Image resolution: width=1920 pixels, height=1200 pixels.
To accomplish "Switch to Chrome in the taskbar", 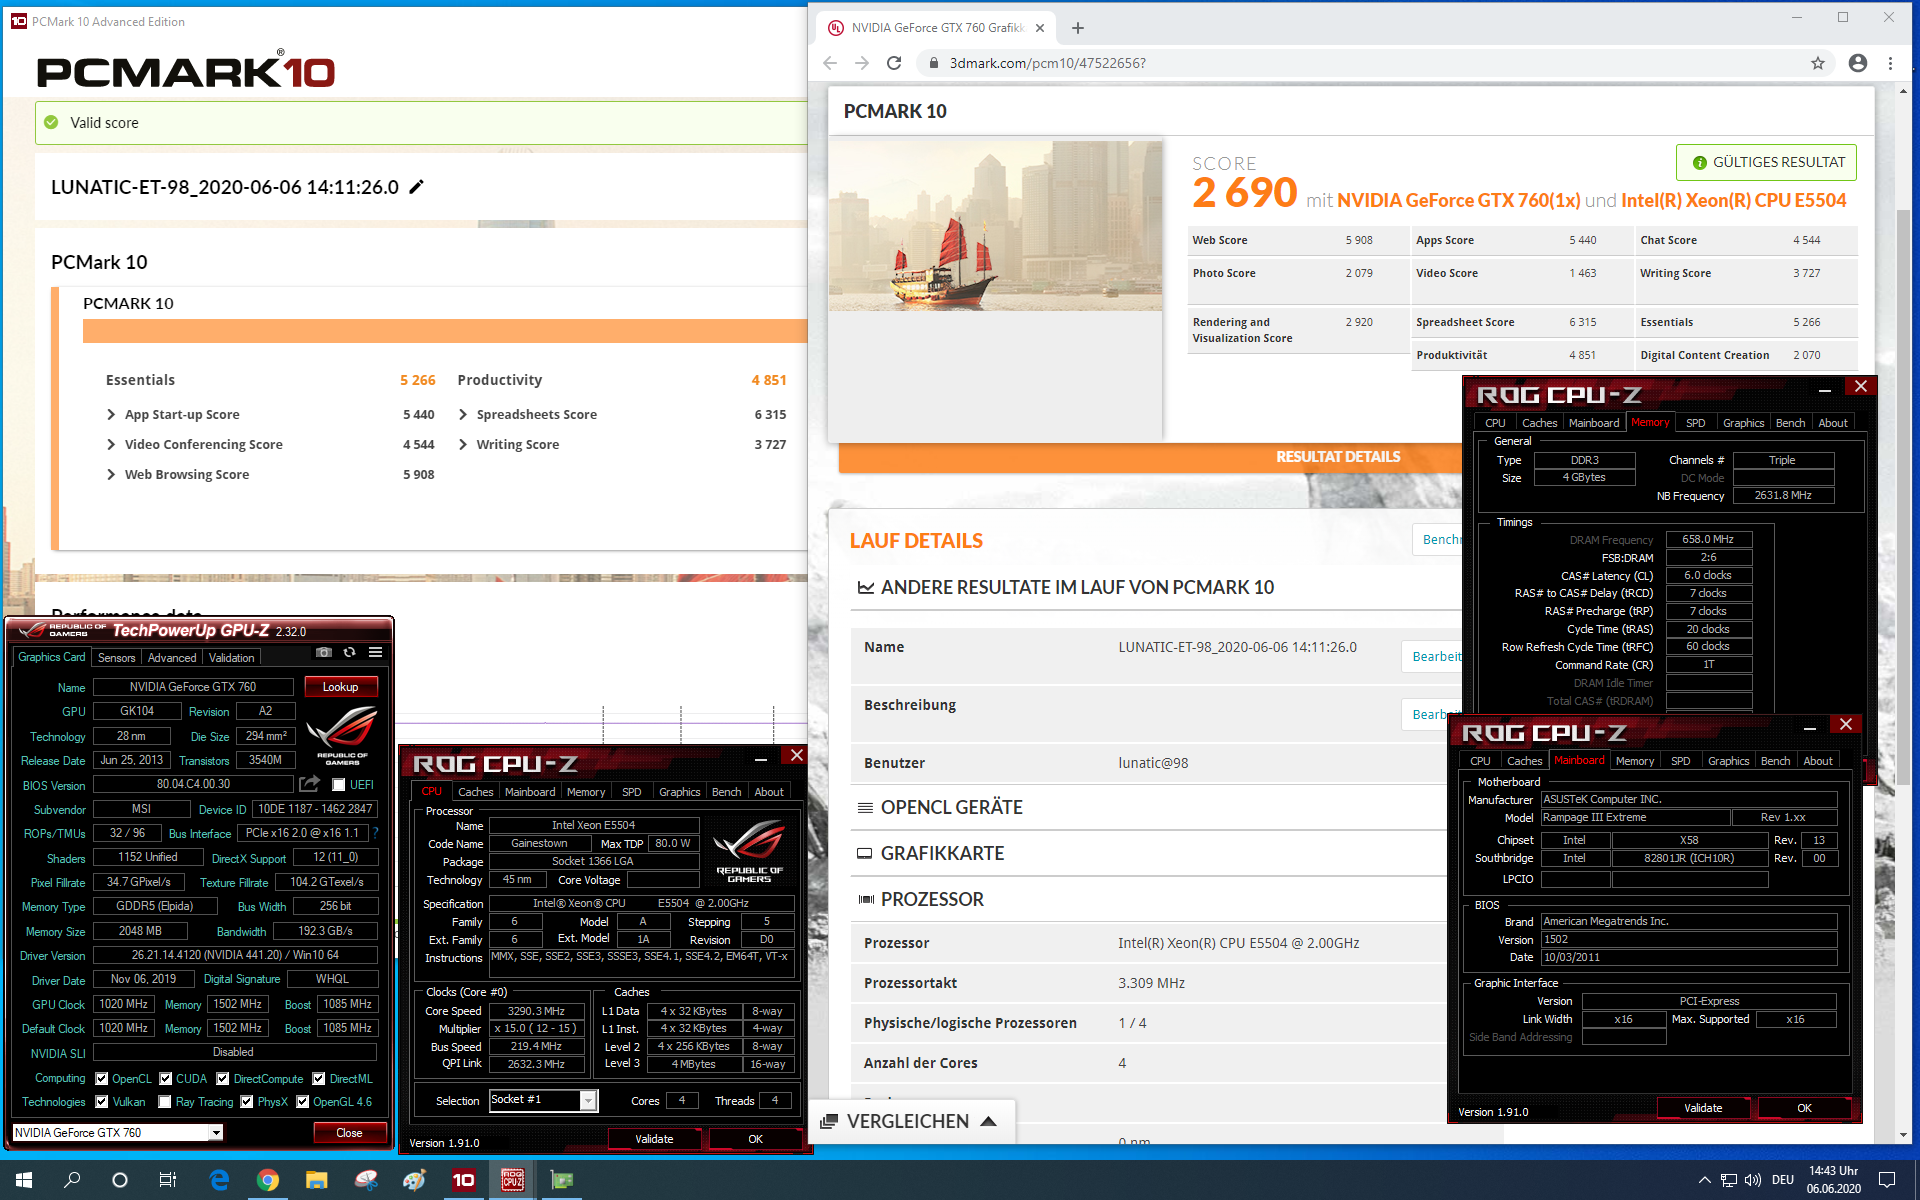I will 267,1180.
